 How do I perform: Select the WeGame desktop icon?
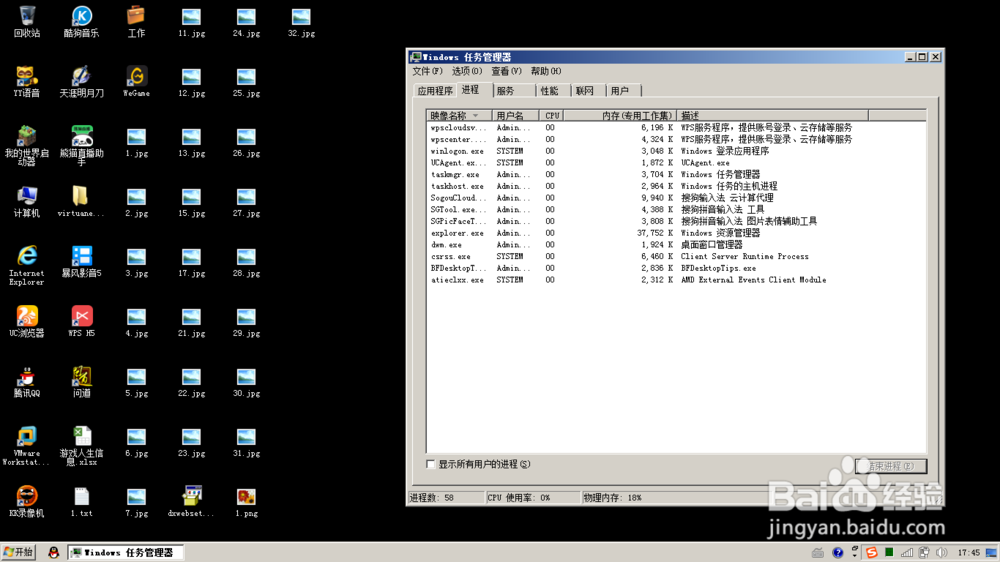(x=136, y=82)
